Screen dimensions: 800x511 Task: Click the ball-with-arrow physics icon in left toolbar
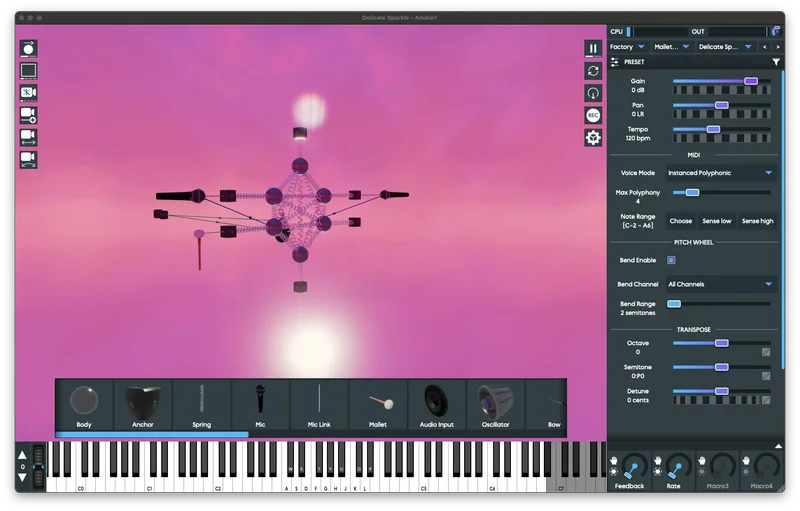[x=29, y=48]
